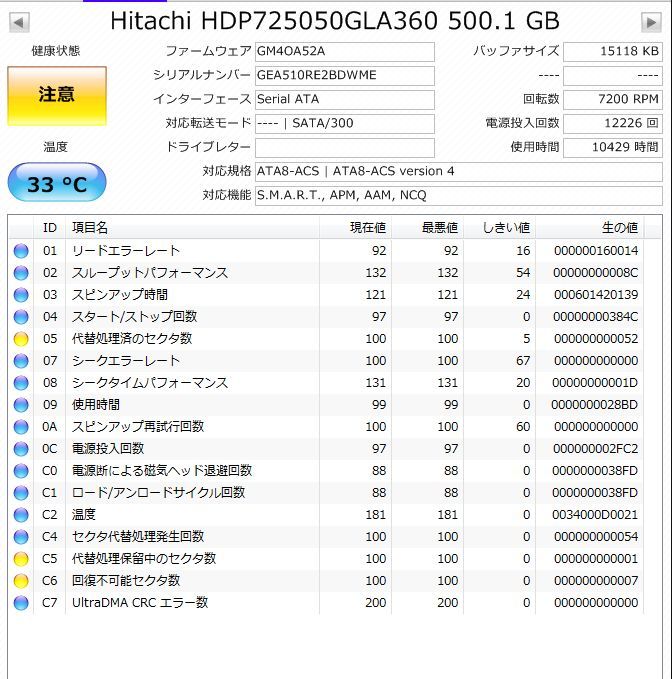Select row スループットパフォーマンス
Image resolution: width=672 pixels, height=679 pixels.
[x=326, y=273]
